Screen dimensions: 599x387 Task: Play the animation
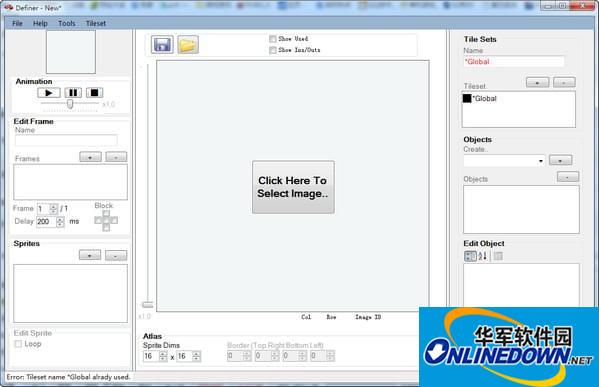pyautogui.click(x=49, y=92)
